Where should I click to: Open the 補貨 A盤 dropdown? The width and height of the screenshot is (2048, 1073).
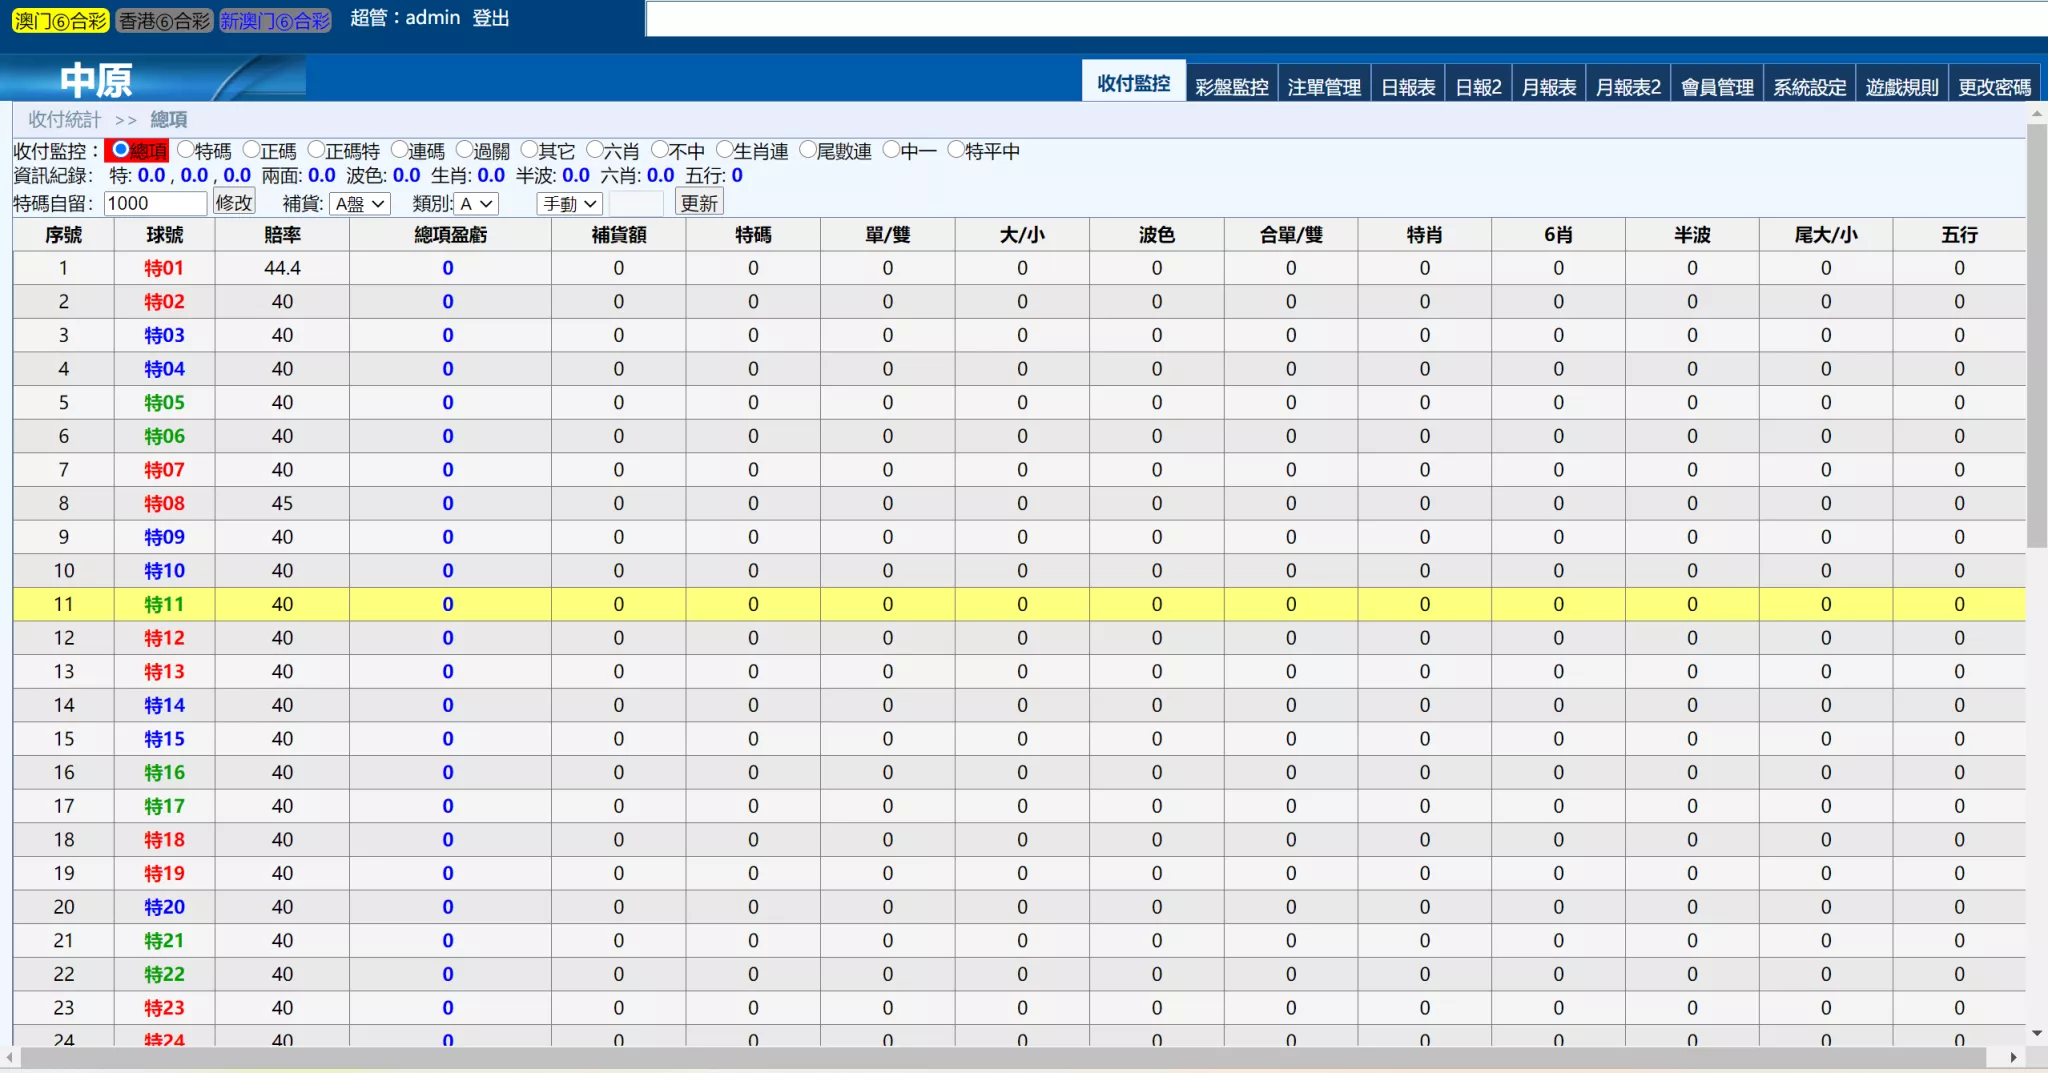click(360, 204)
